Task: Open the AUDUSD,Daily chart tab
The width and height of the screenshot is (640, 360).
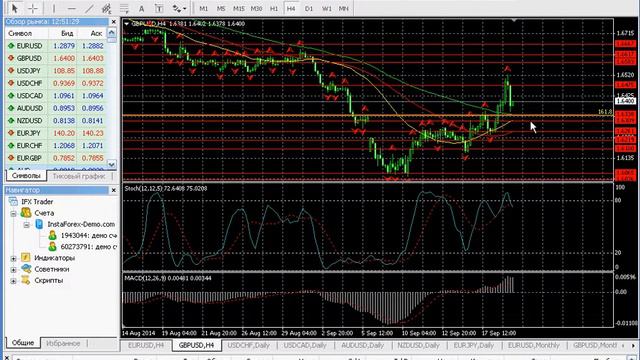Action: click(x=362, y=345)
